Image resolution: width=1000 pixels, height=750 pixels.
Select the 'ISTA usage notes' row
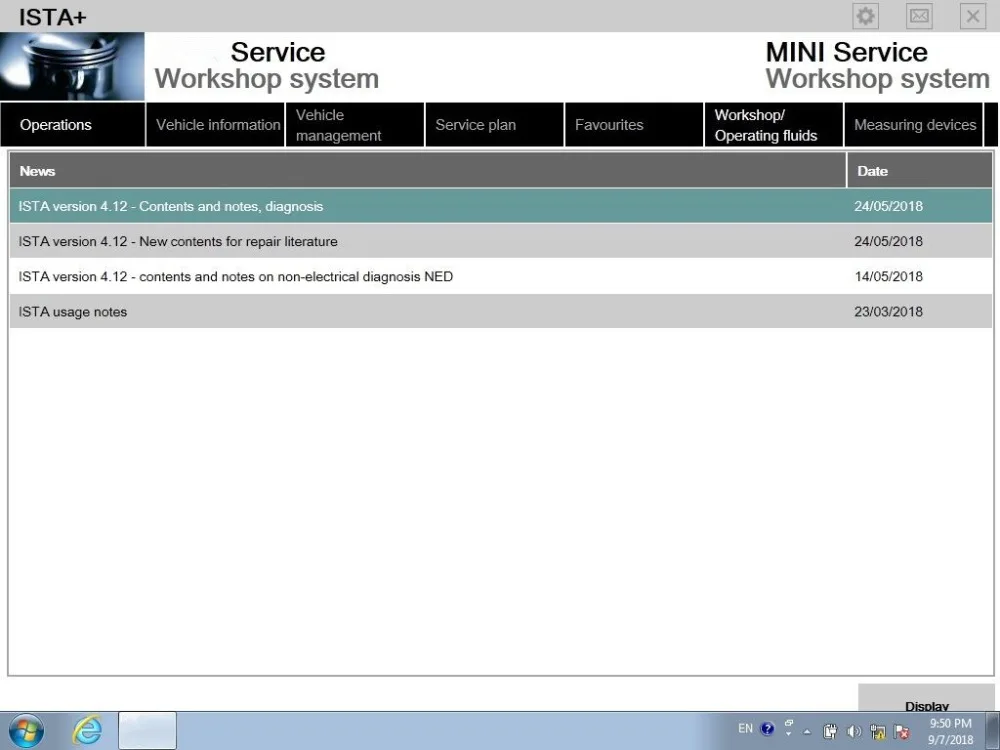[501, 311]
